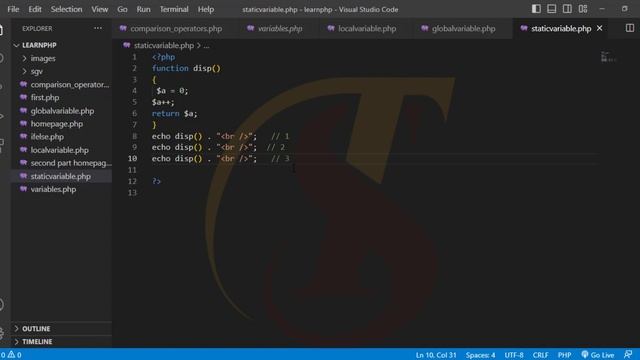Open errors and warnings status indicator
The height and width of the screenshot is (360, 640).
pos(11,355)
